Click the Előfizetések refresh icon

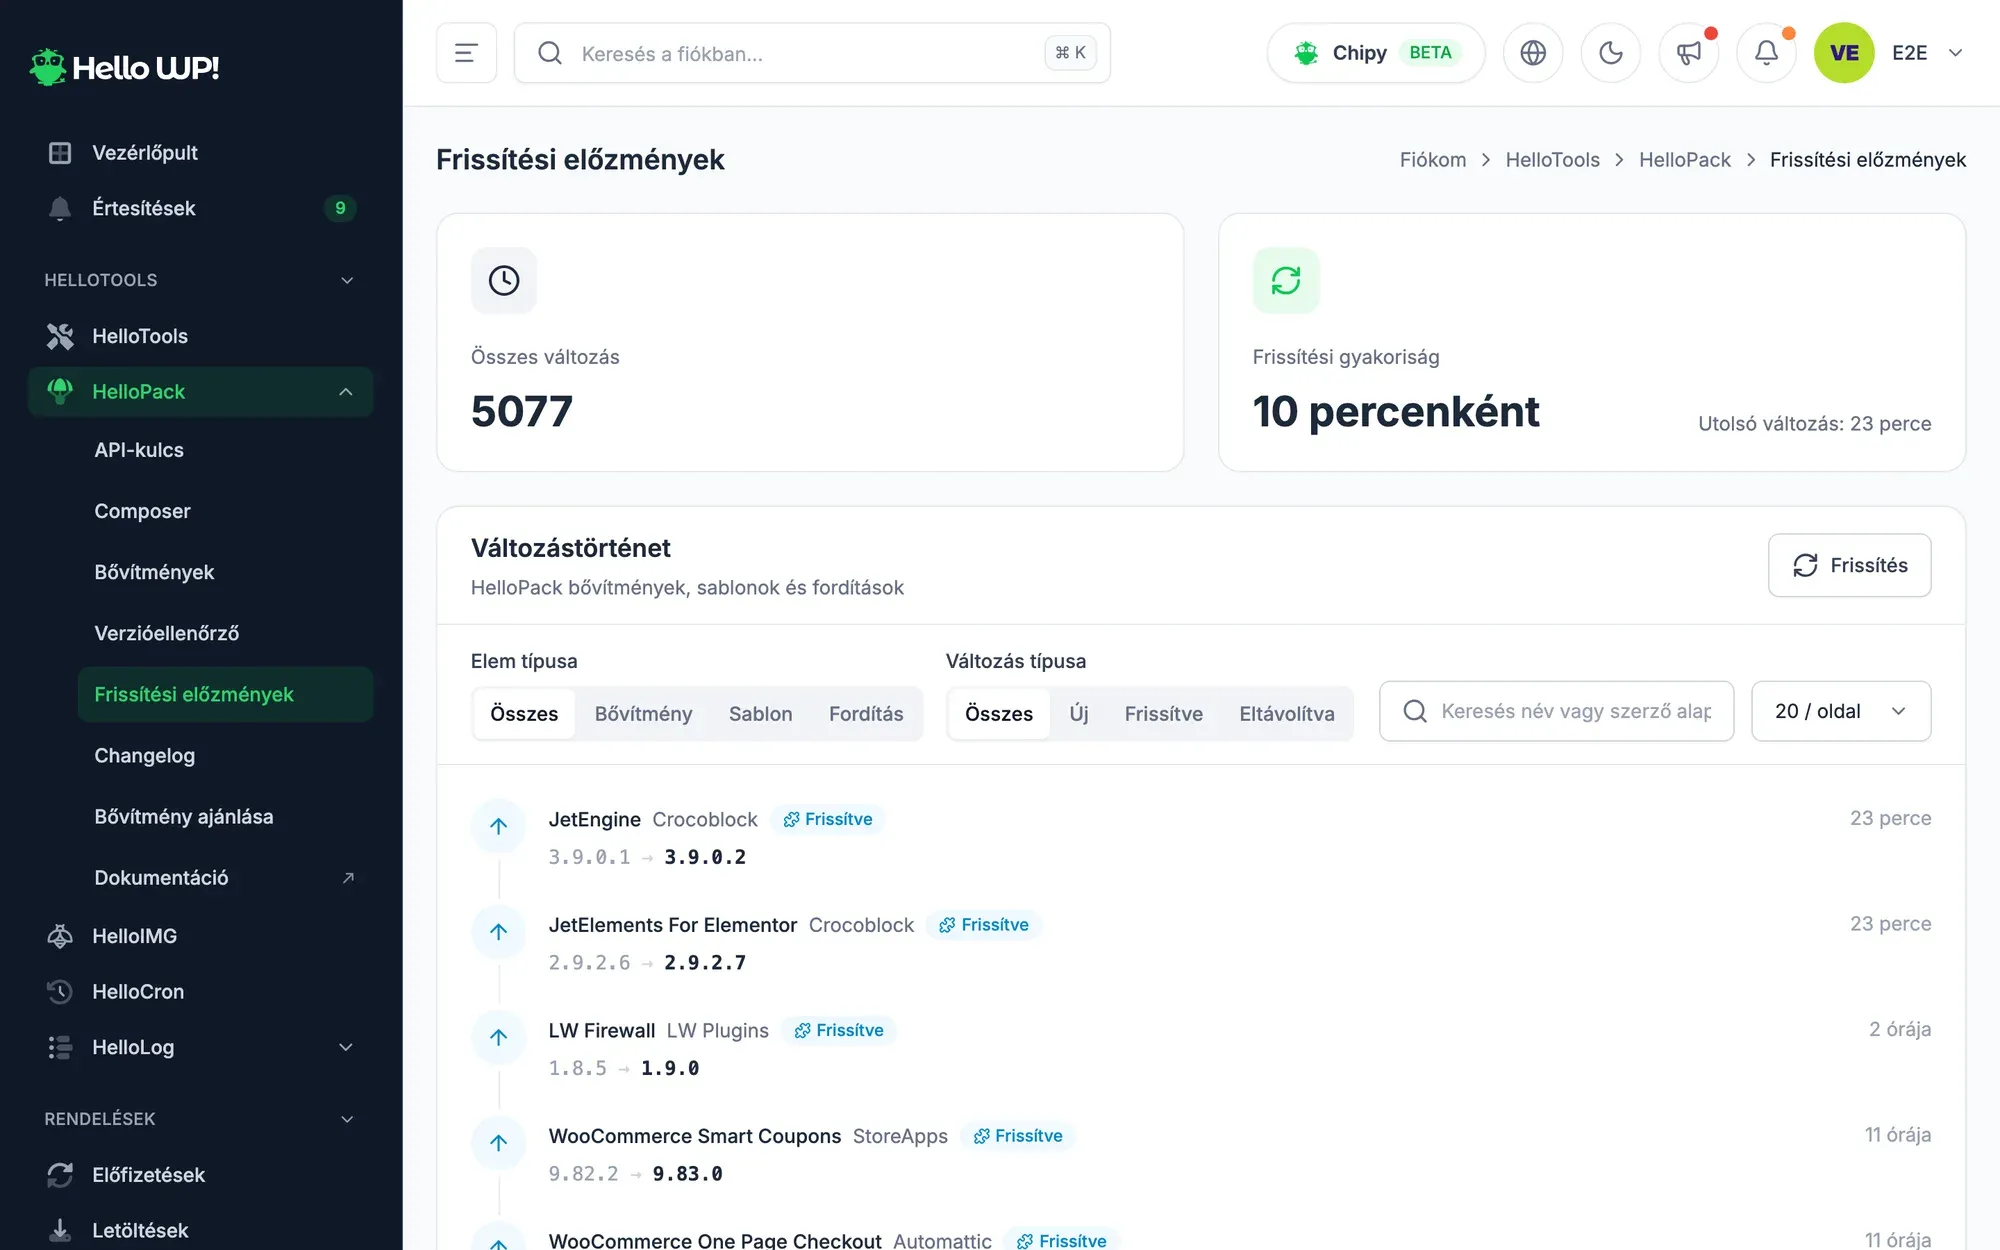(60, 1175)
